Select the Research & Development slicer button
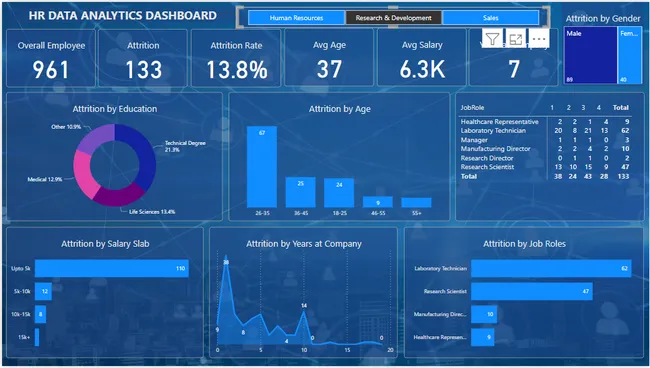 (393, 18)
